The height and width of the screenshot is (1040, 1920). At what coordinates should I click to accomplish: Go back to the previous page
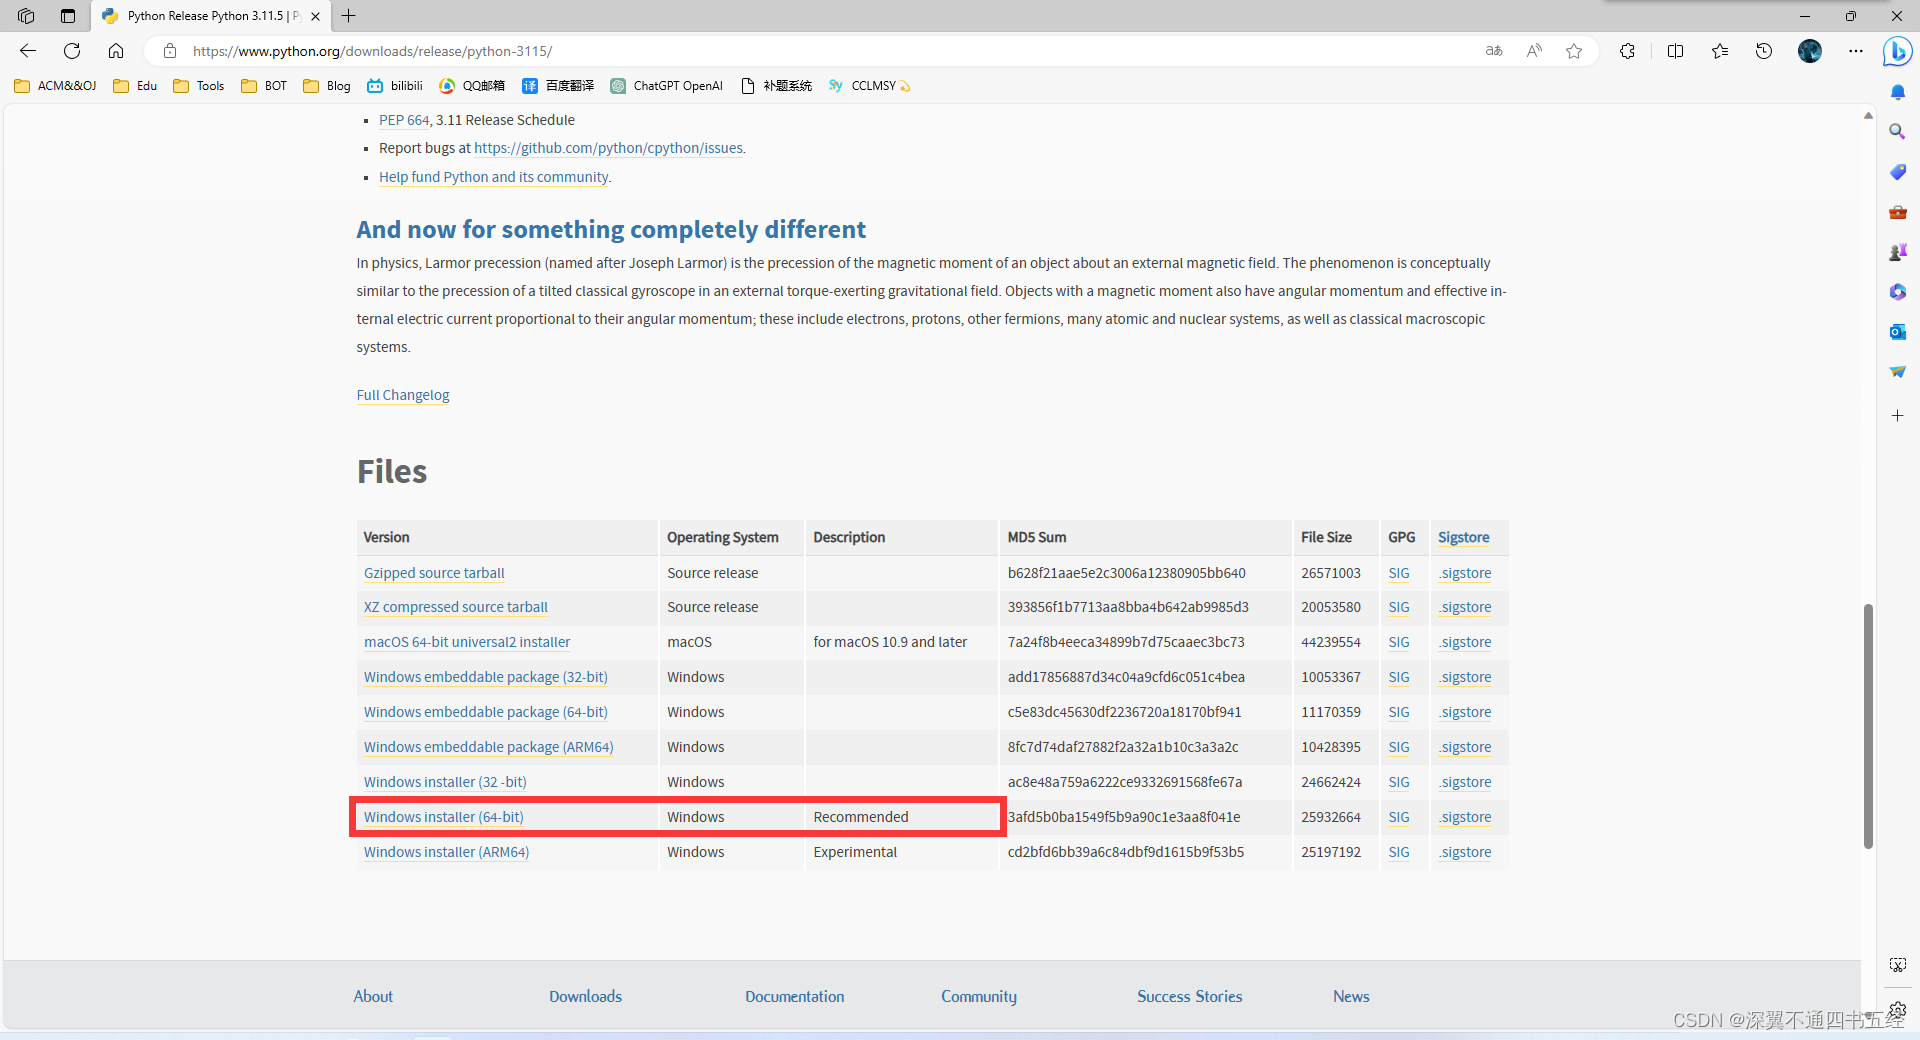(x=28, y=51)
